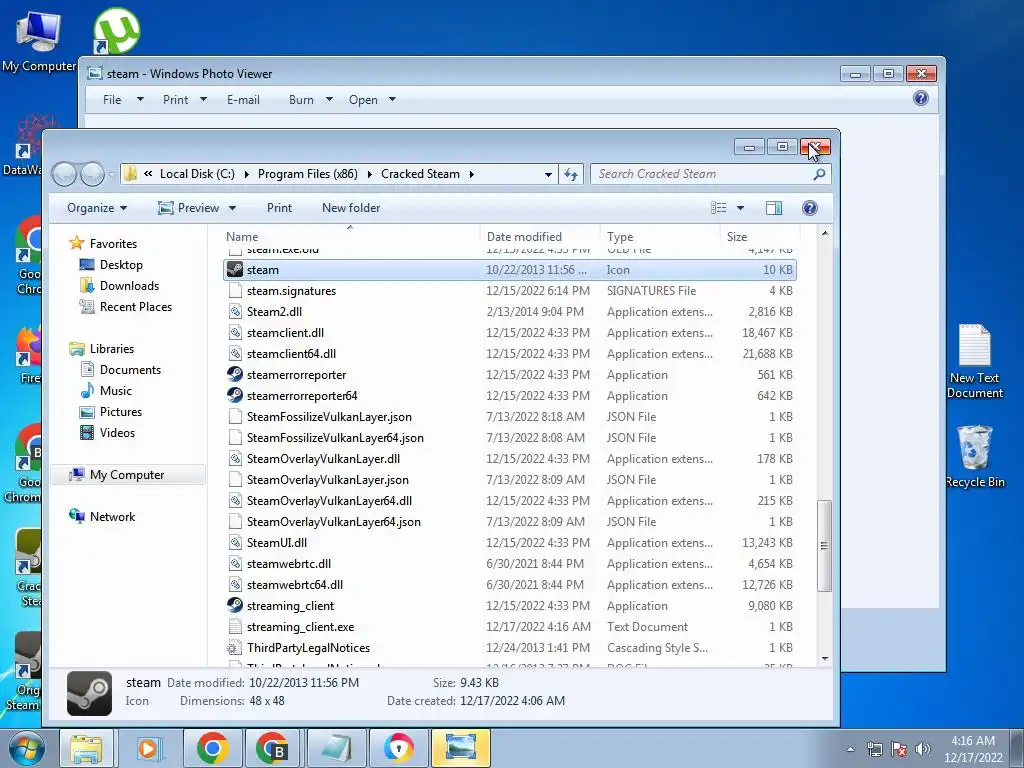This screenshot has height=768, width=1024.
Task: Launch Windows Media Player from taskbar
Action: coord(149,748)
